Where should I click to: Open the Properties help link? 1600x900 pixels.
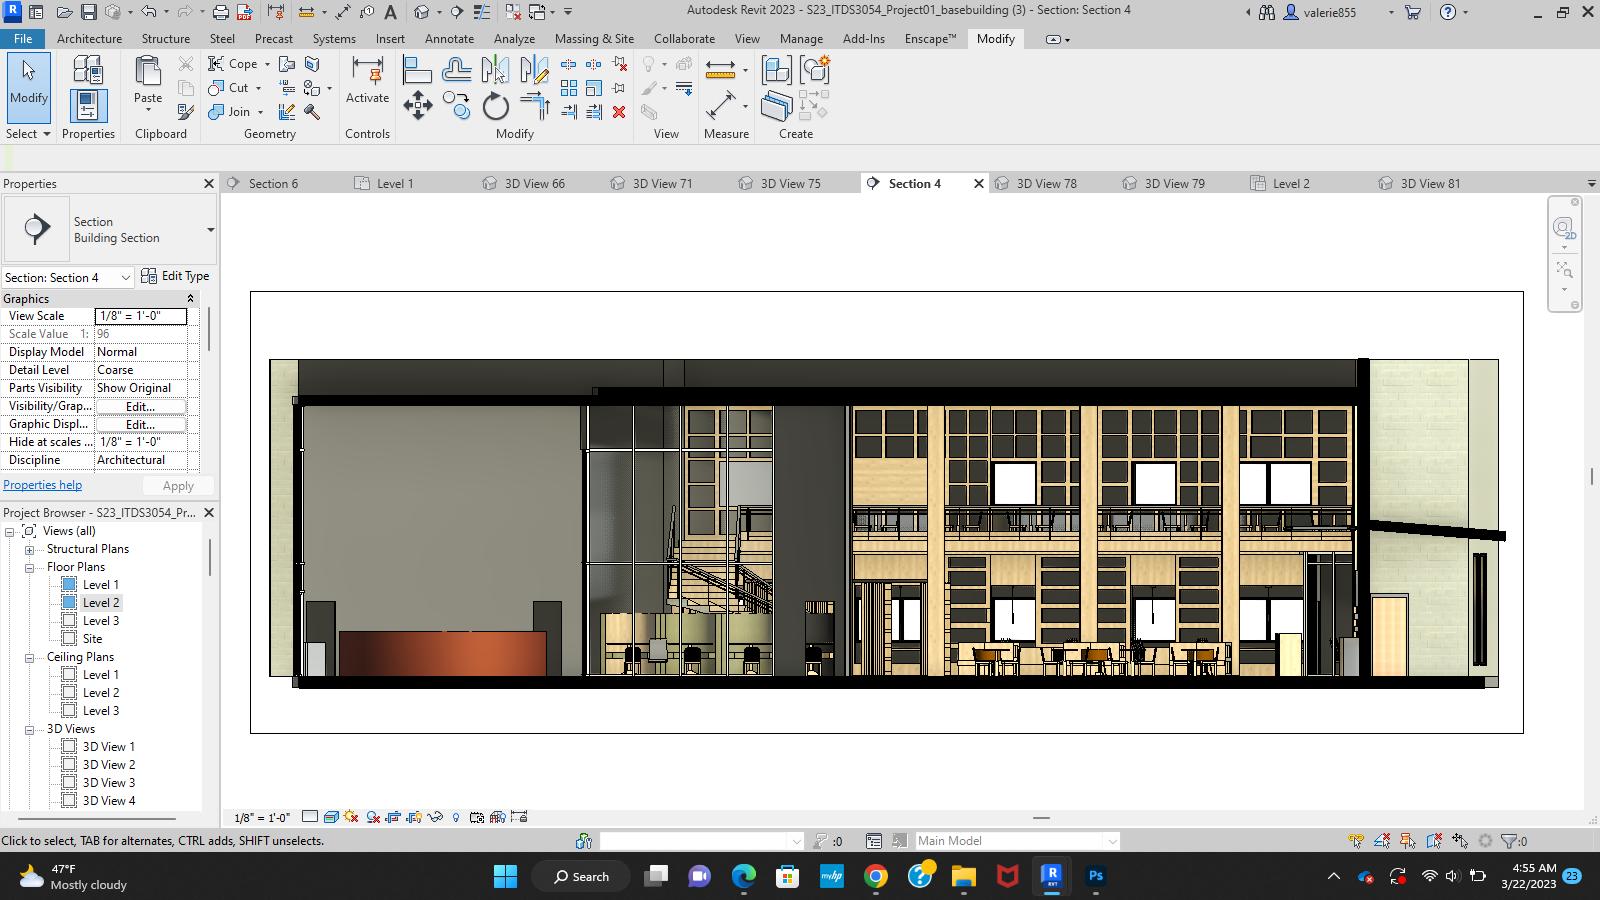tap(42, 485)
